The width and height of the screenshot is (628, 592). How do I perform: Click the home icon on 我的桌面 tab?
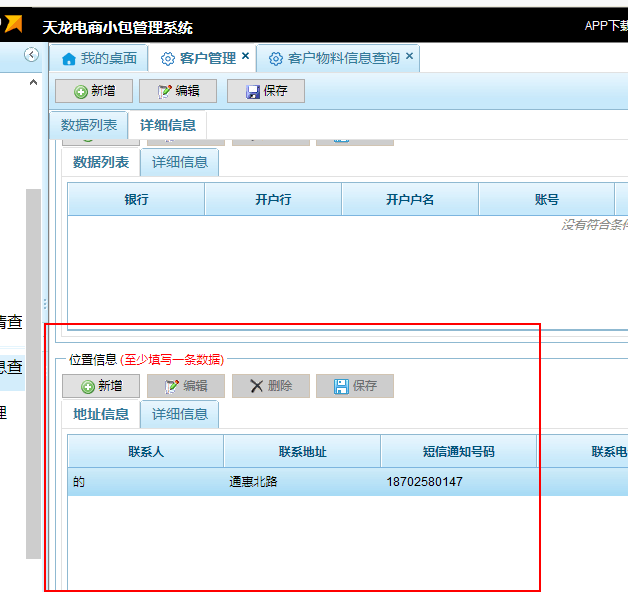[x=69, y=59]
